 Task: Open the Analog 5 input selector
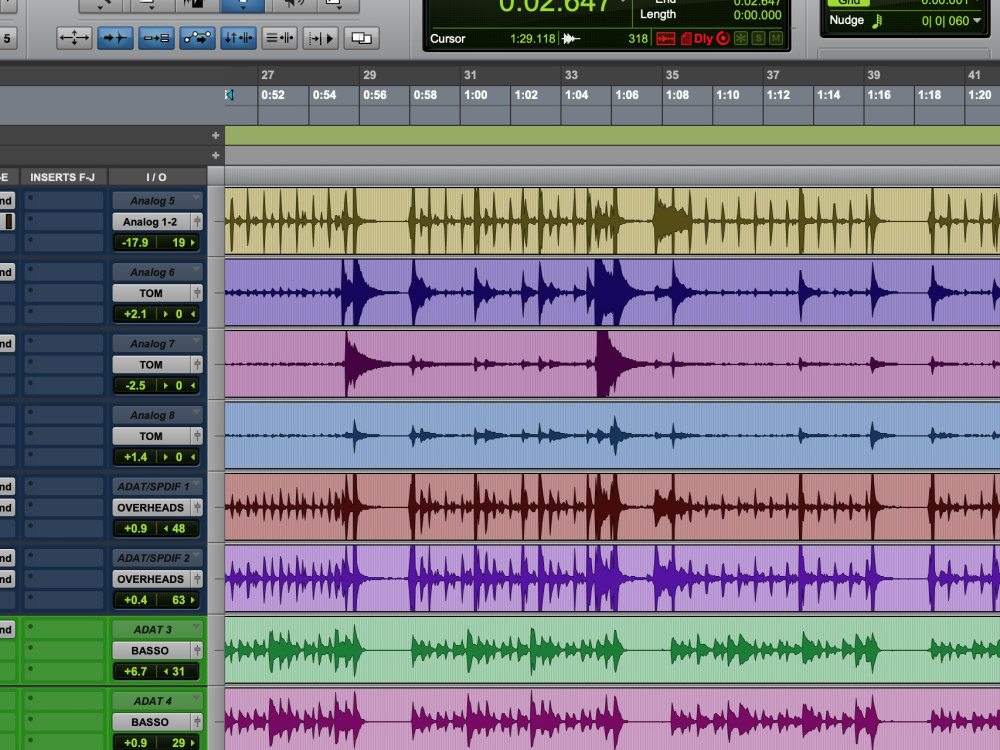(x=158, y=201)
